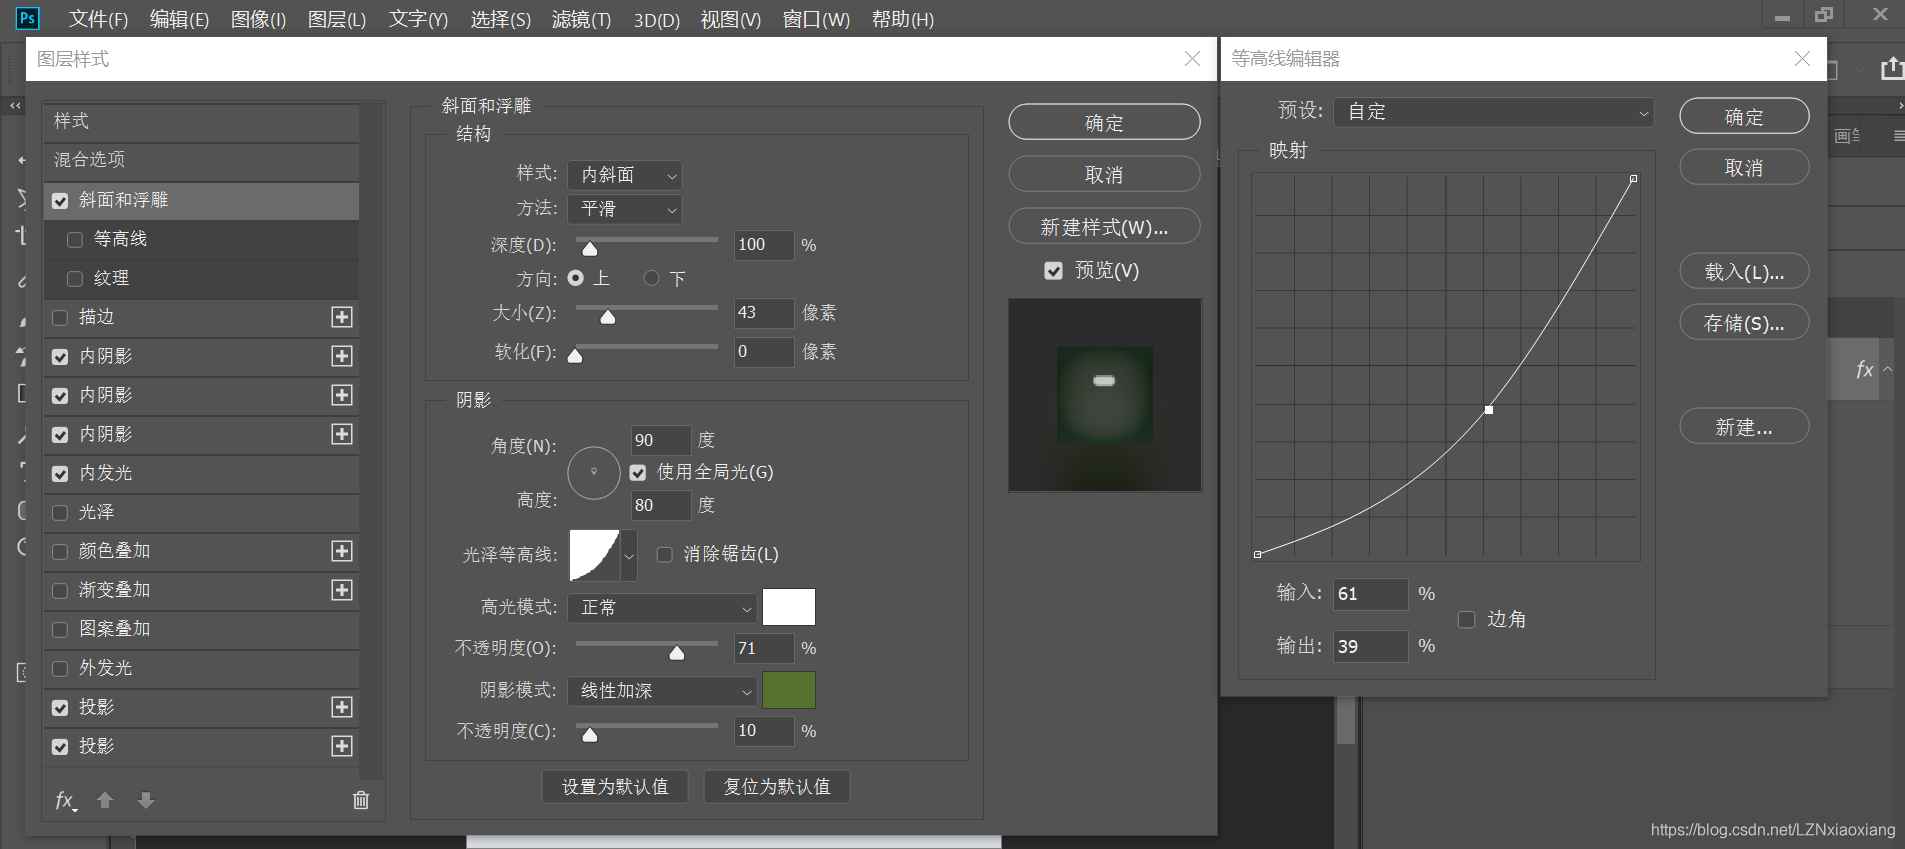Screen dimensions: 1905x849
Task: Open 高光模式 dropdown showing 正常
Action: point(662,608)
